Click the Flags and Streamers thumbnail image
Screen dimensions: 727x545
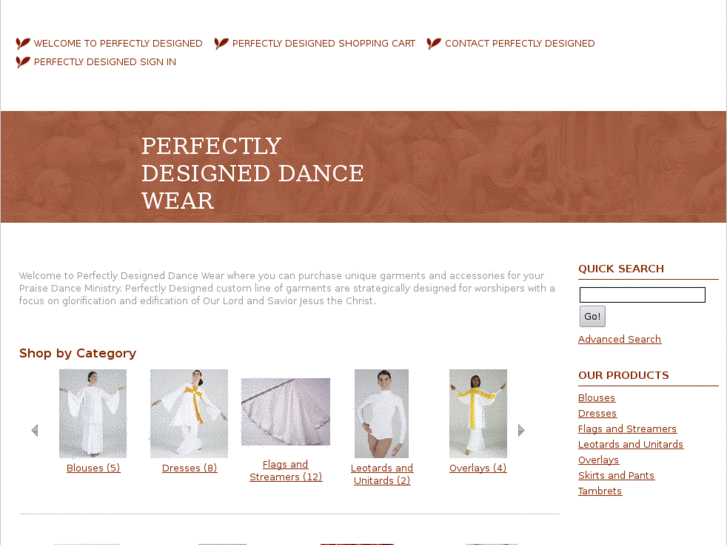click(x=286, y=412)
